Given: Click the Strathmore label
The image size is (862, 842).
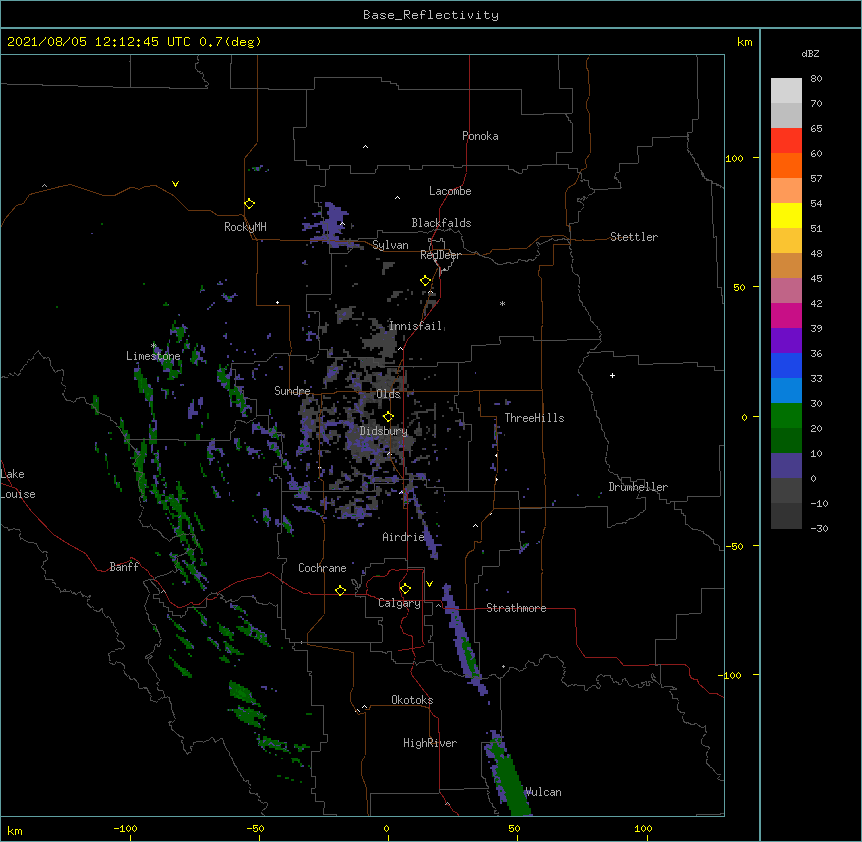Looking at the screenshot, I should [x=516, y=608].
